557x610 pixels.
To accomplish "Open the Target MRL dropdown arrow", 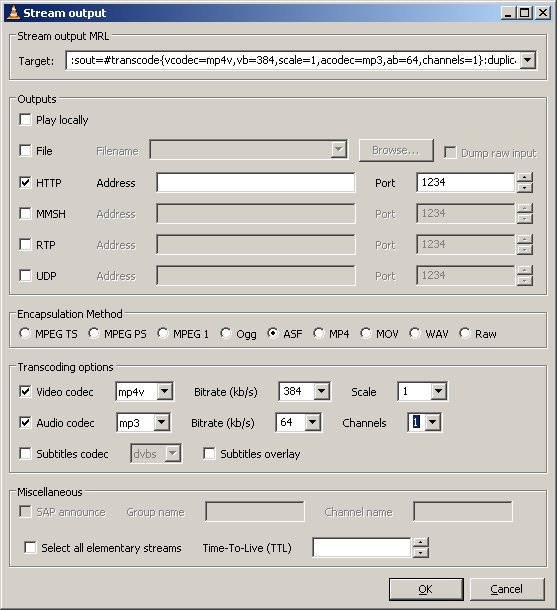I will [x=527, y=60].
